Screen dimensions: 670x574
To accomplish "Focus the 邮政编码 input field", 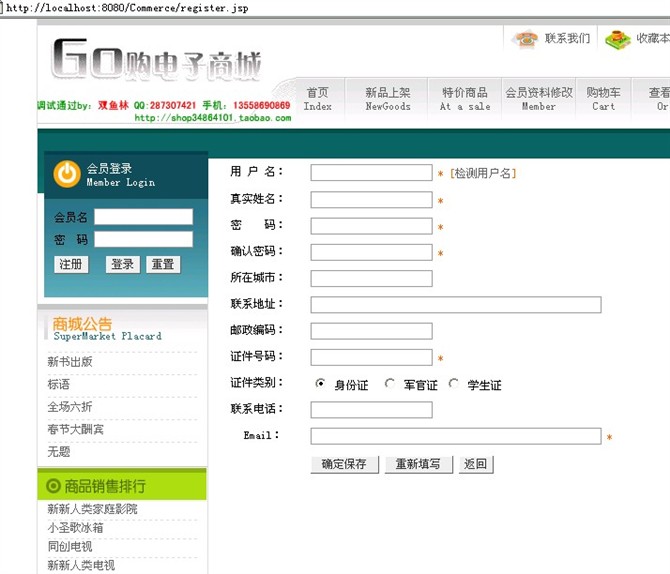I will (x=371, y=331).
